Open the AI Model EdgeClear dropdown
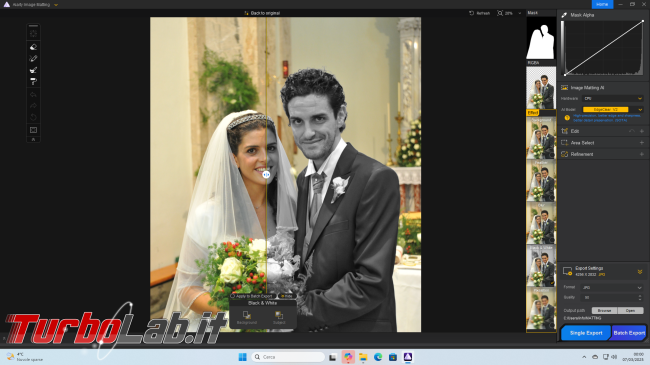This screenshot has height=365, width=650. pyautogui.click(x=613, y=110)
